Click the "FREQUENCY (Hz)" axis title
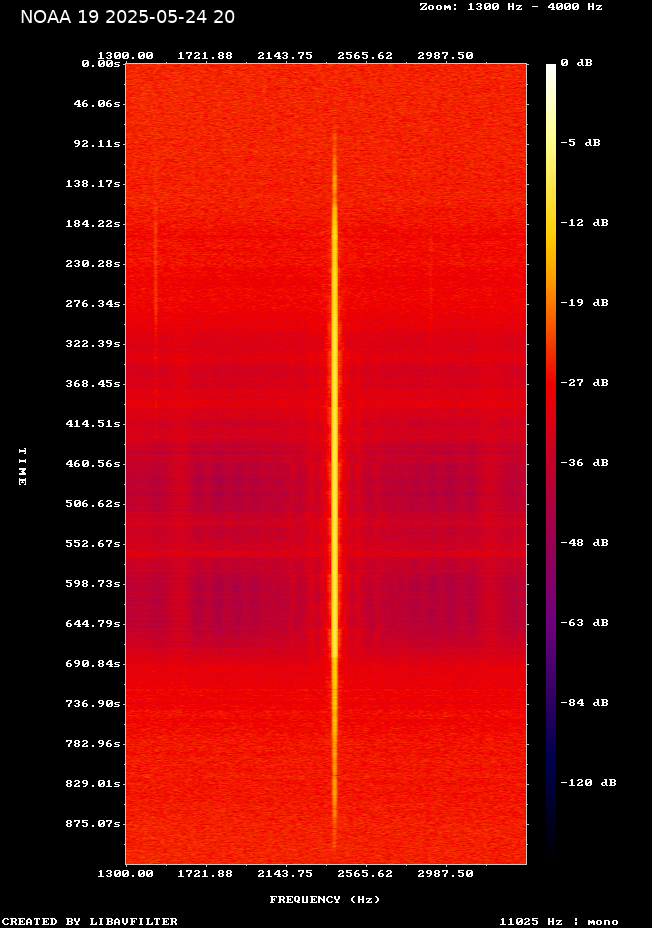The height and width of the screenshot is (928, 652). (325, 900)
